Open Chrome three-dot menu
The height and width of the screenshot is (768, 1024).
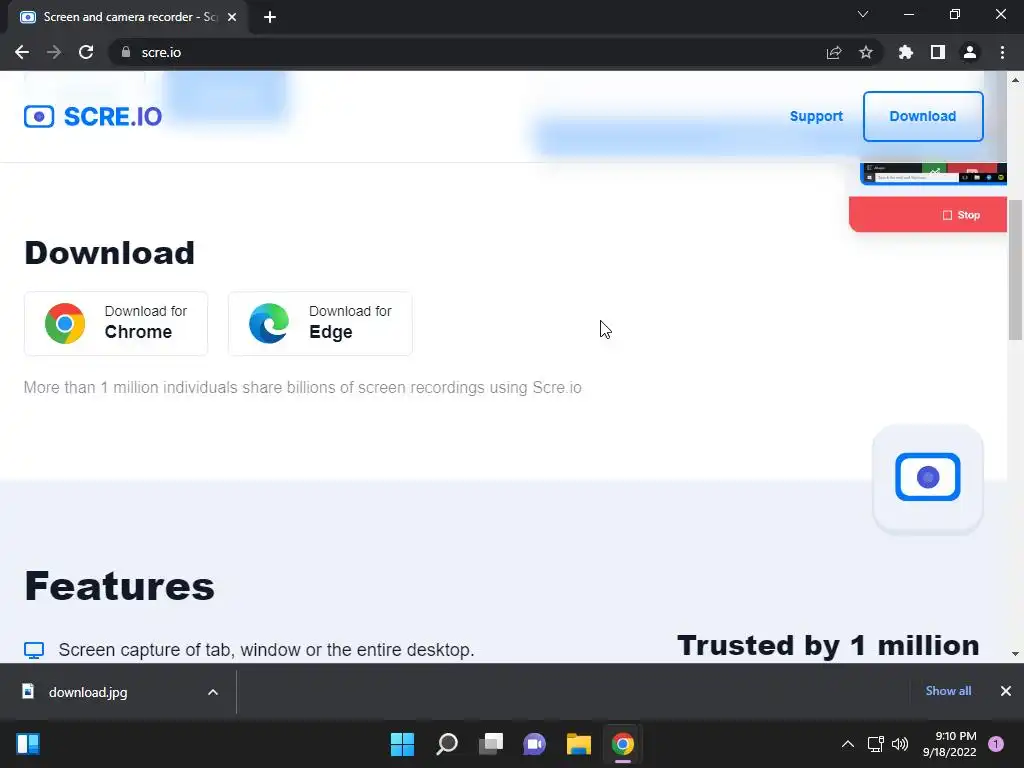[1002, 52]
